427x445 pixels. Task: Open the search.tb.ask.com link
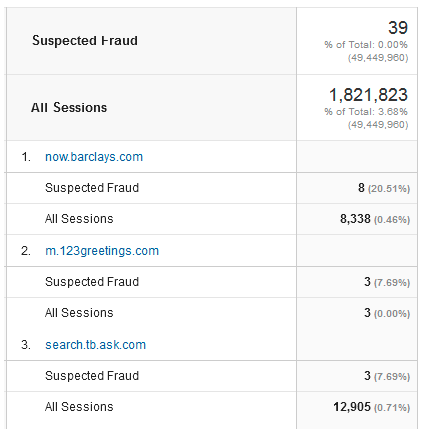coord(96,345)
